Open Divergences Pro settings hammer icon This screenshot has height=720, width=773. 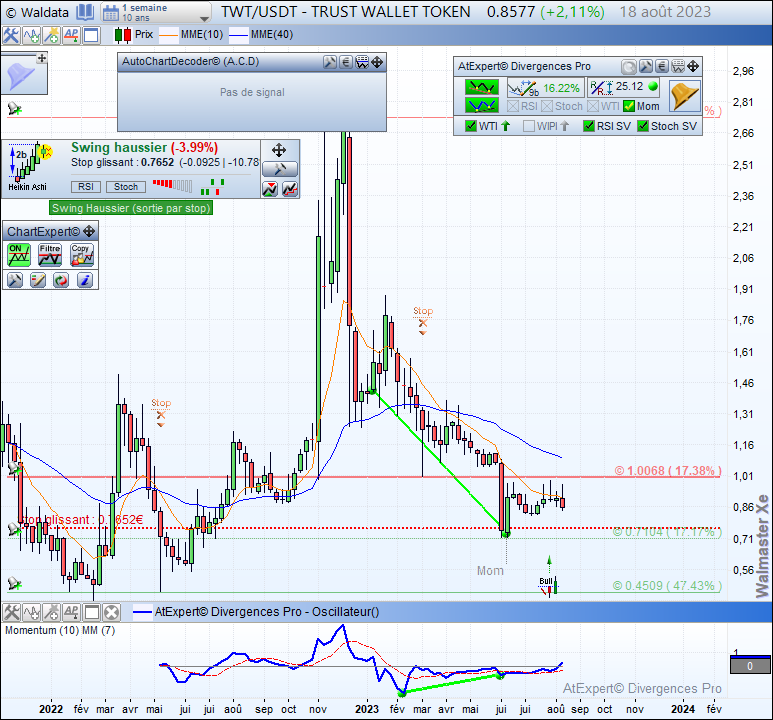tap(645, 66)
